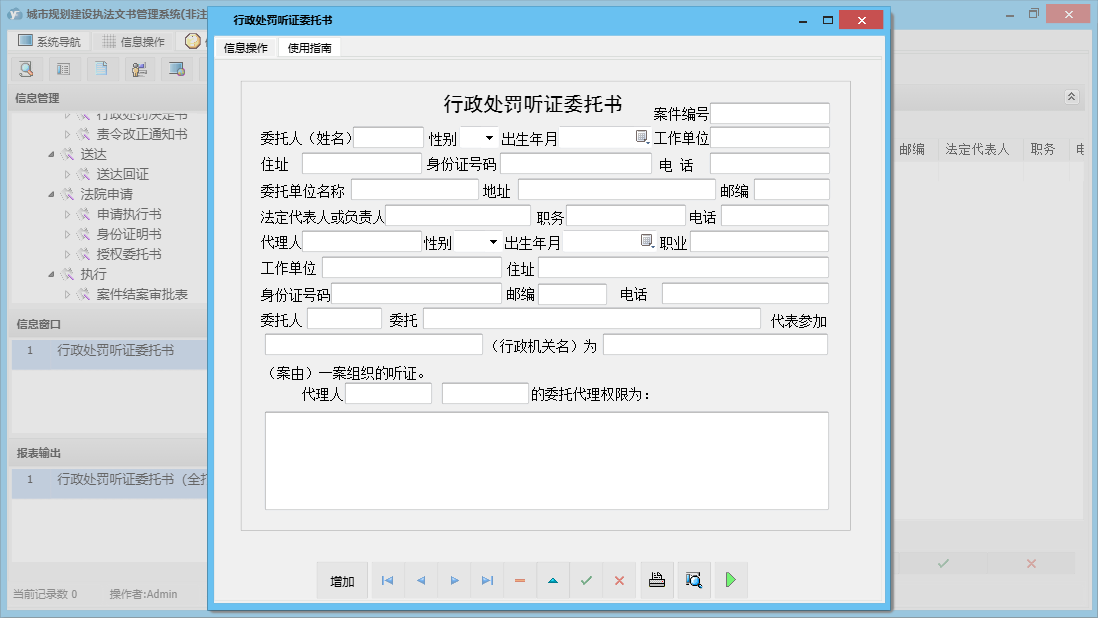The height and width of the screenshot is (618, 1098).
Task: Run the report with the green play arrow
Action: (730, 580)
